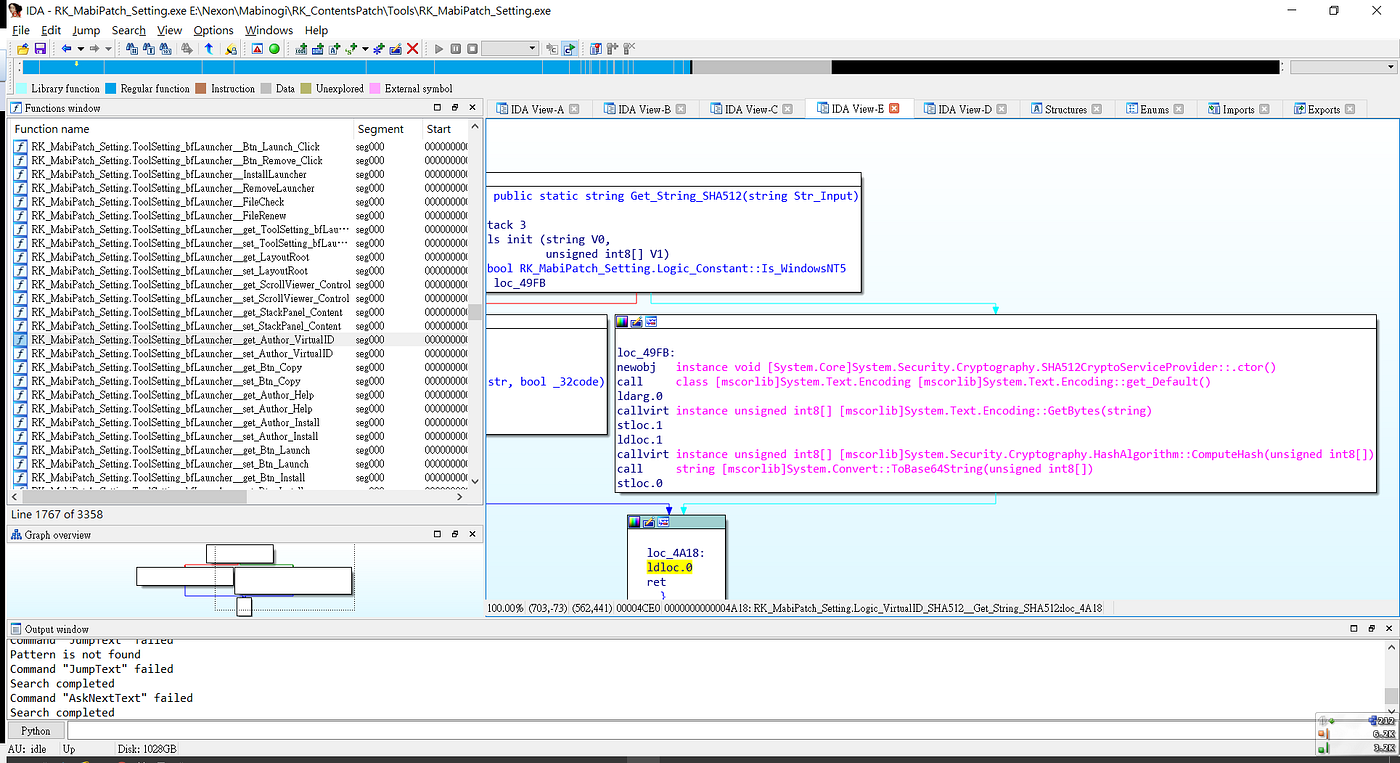
Task: Open the back navigation history dropdown arrow
Action: [81, 48]
